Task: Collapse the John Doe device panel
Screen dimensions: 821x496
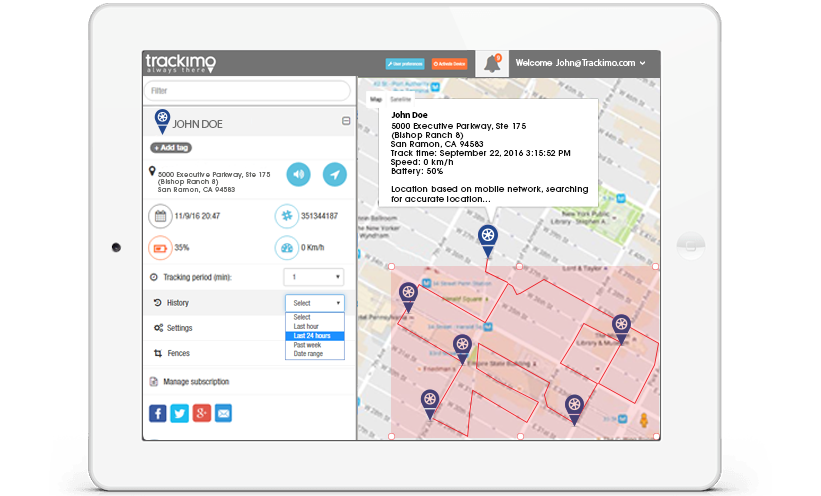Action: (x=346, y=121)
